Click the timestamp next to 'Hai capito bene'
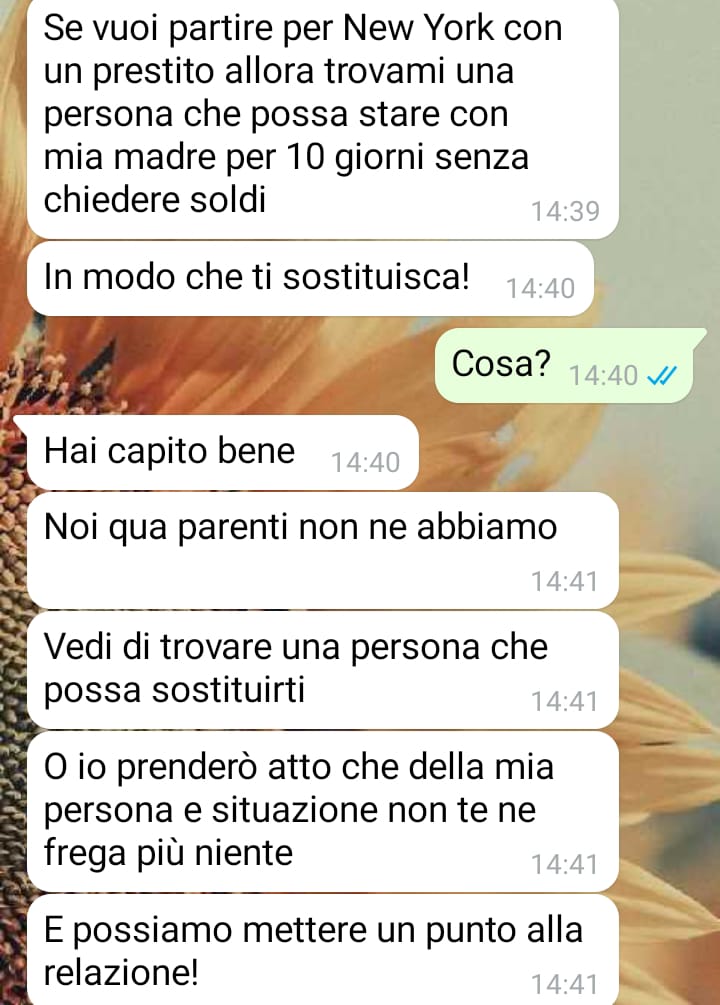The width and height of the screenshot is (720, 1005). [x=365, y=463]
